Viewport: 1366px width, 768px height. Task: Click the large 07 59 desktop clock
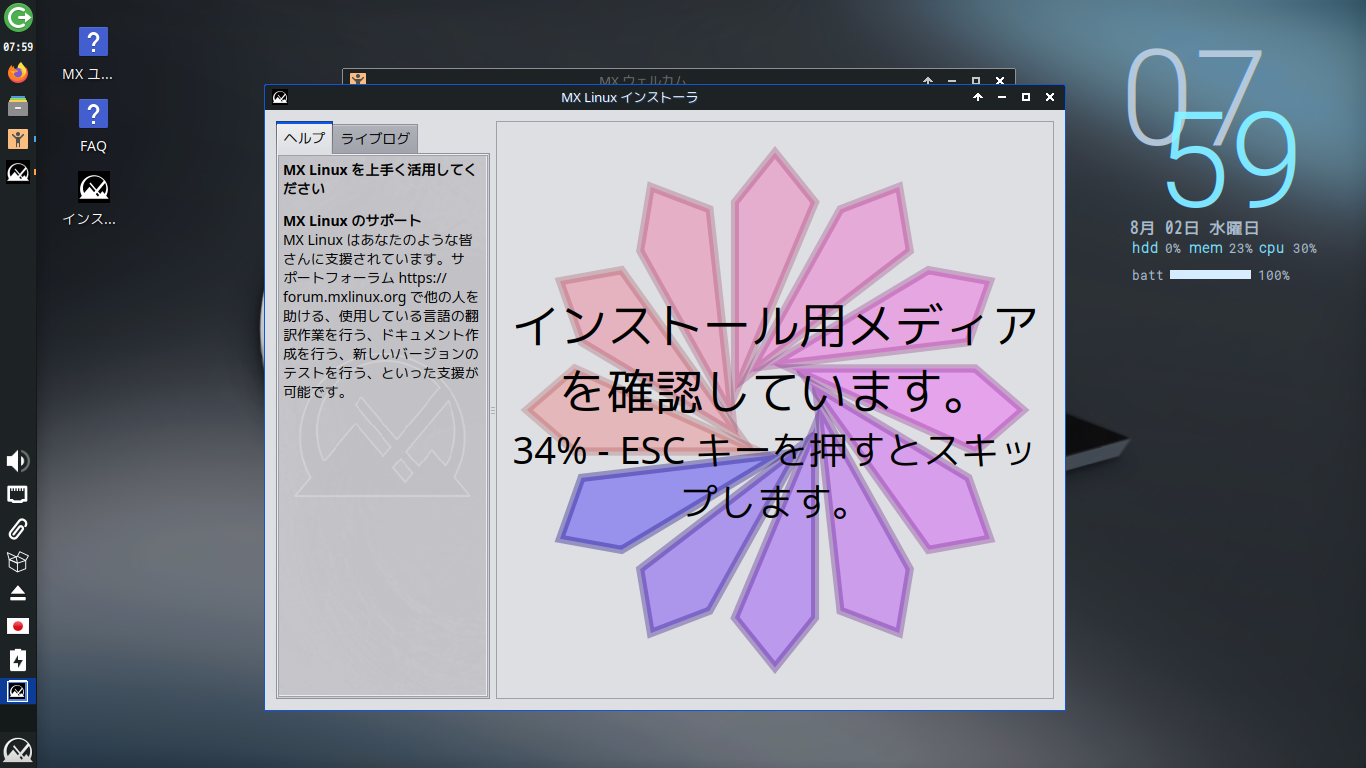tap(1211, 127)
